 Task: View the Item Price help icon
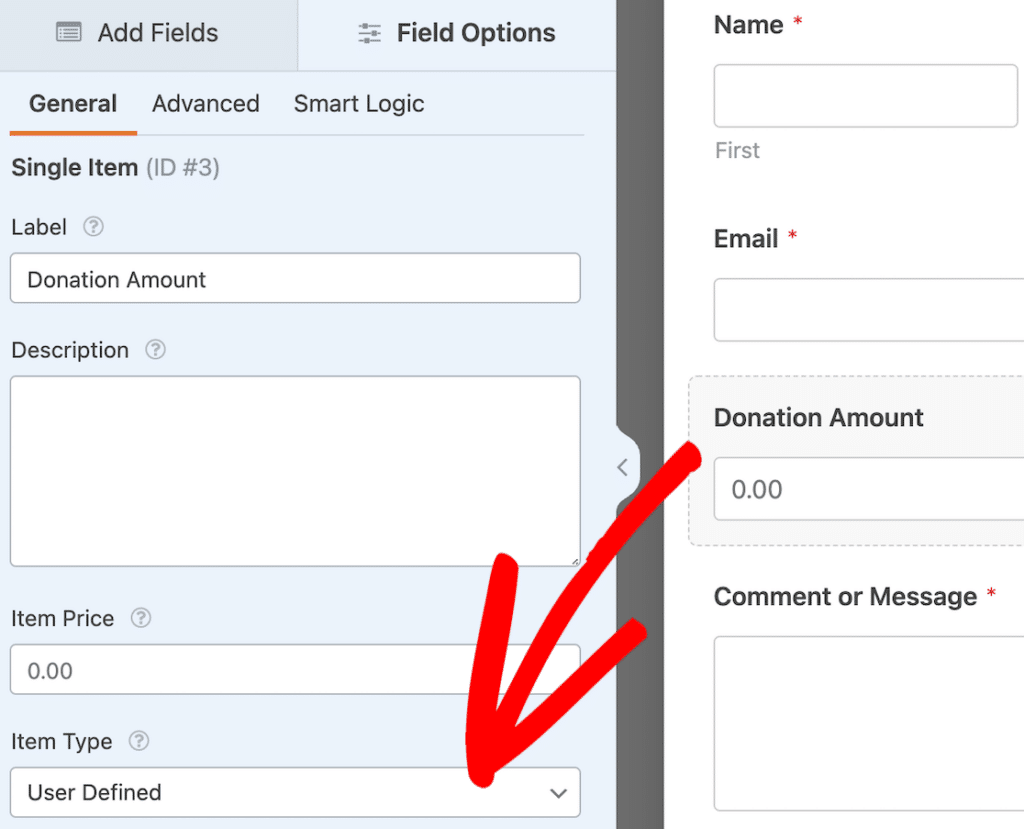coord(140,618)
